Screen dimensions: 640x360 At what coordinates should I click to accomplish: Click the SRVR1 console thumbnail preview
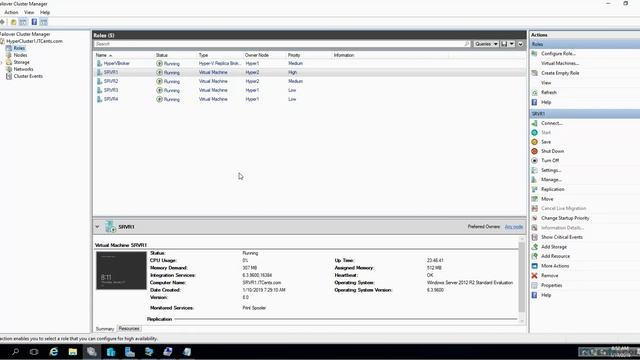tap(121, 270)
